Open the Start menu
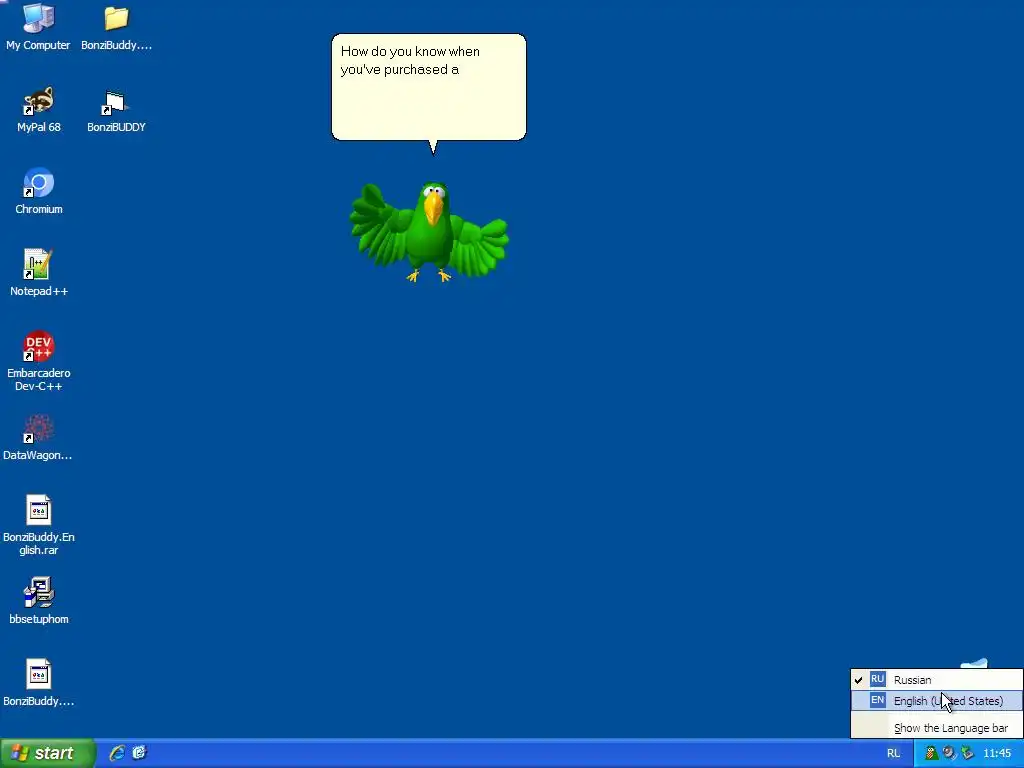 tap(48, 753)
